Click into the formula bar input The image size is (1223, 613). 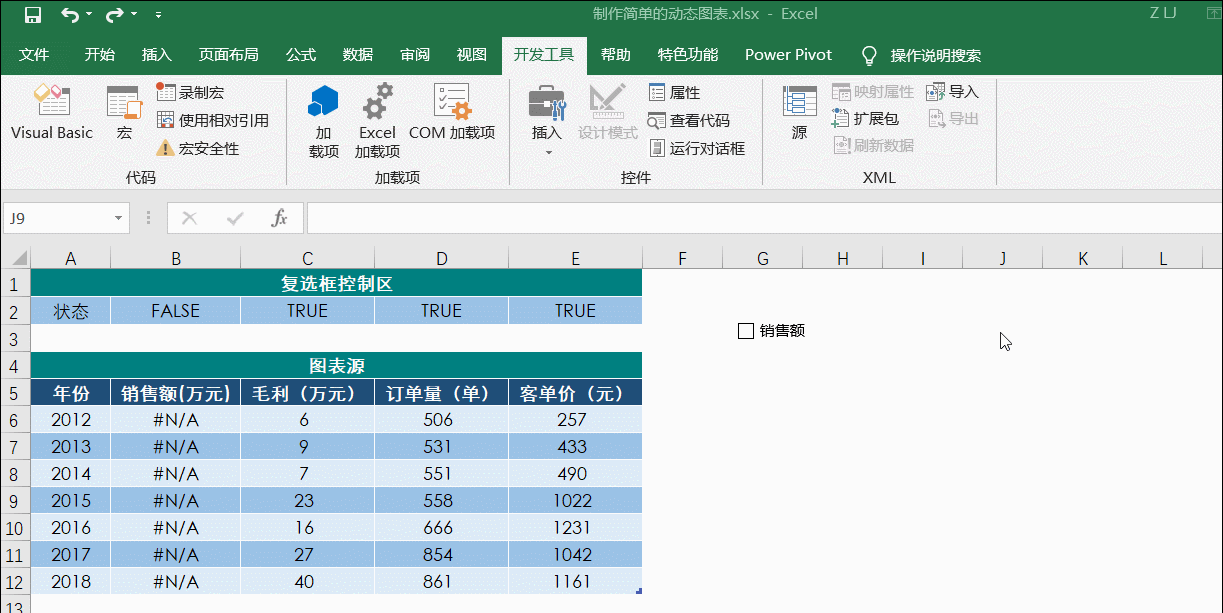pyautogui.click(x=762, y=217)
